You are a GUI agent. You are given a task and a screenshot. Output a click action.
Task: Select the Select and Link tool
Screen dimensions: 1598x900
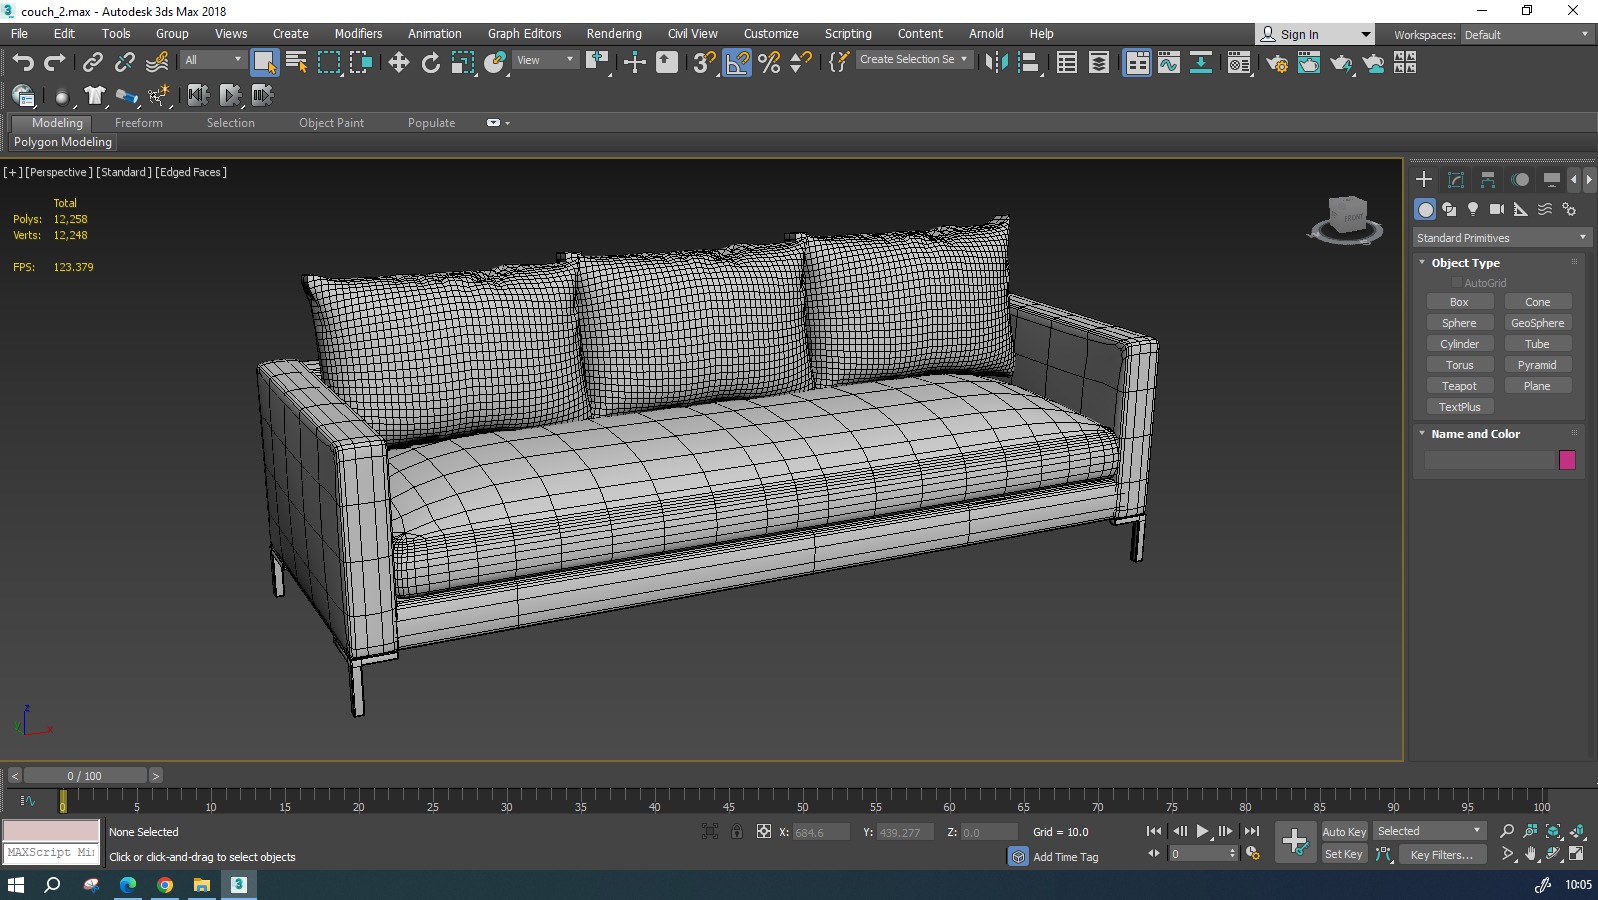coord(92,62)
